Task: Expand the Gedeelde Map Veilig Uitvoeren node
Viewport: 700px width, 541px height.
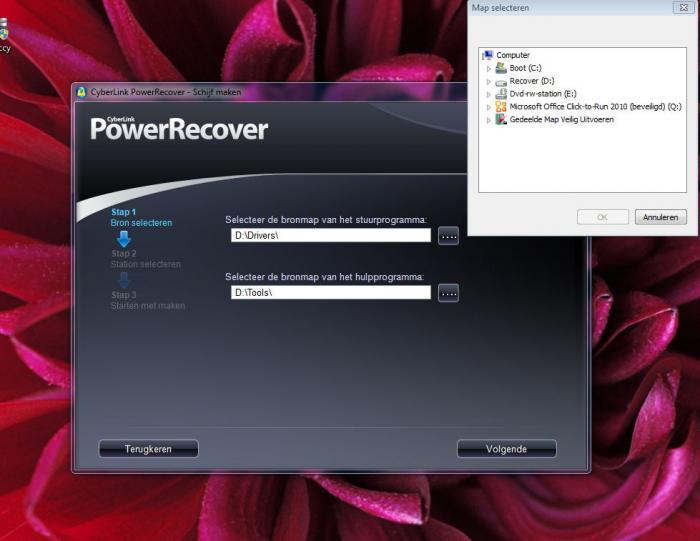Action: click(x=488, y=121)
